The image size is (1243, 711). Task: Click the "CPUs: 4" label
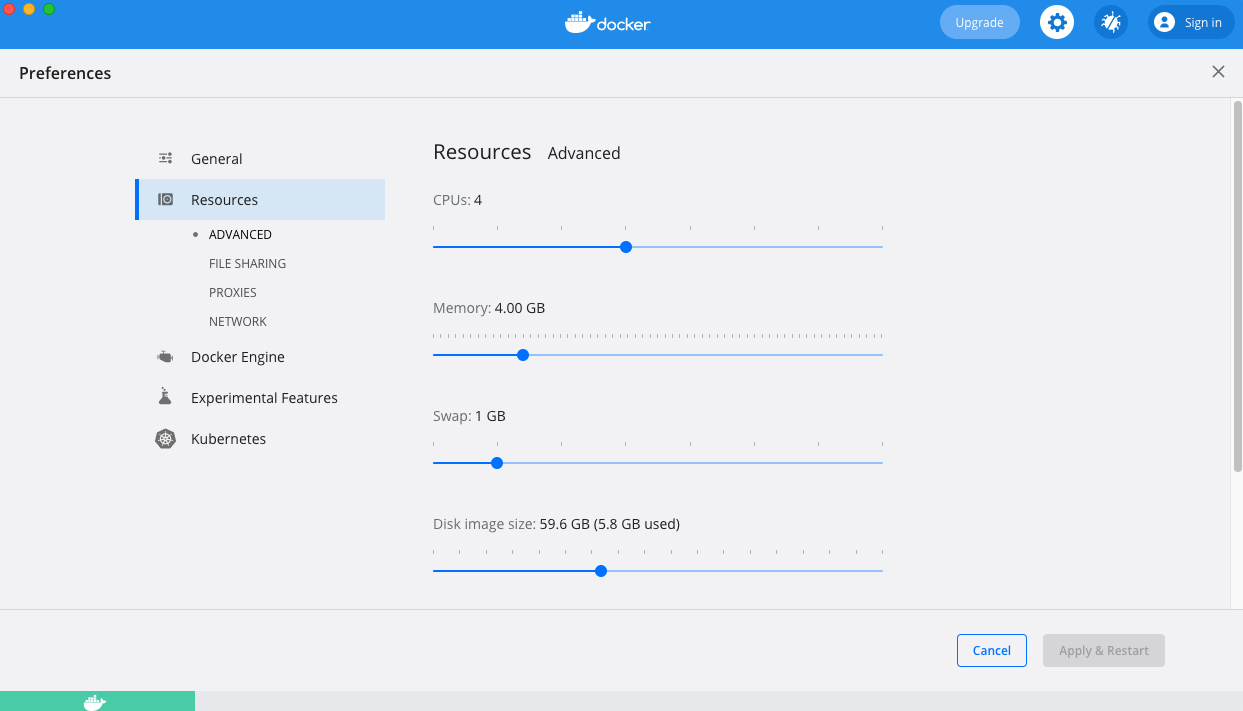pos(457,200)
